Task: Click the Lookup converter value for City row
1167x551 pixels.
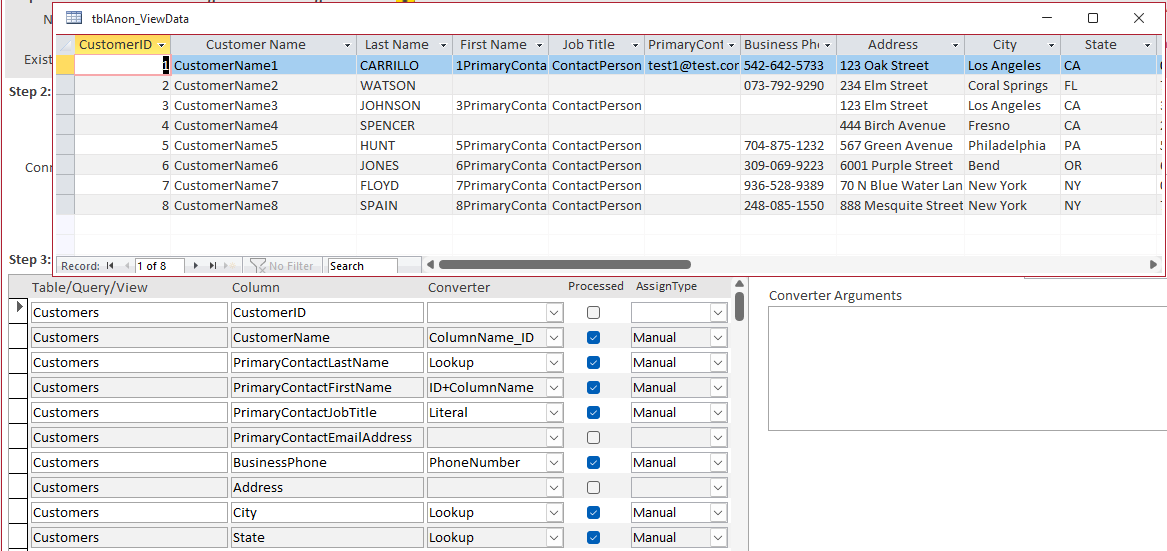Action: [x=487, y=512]
